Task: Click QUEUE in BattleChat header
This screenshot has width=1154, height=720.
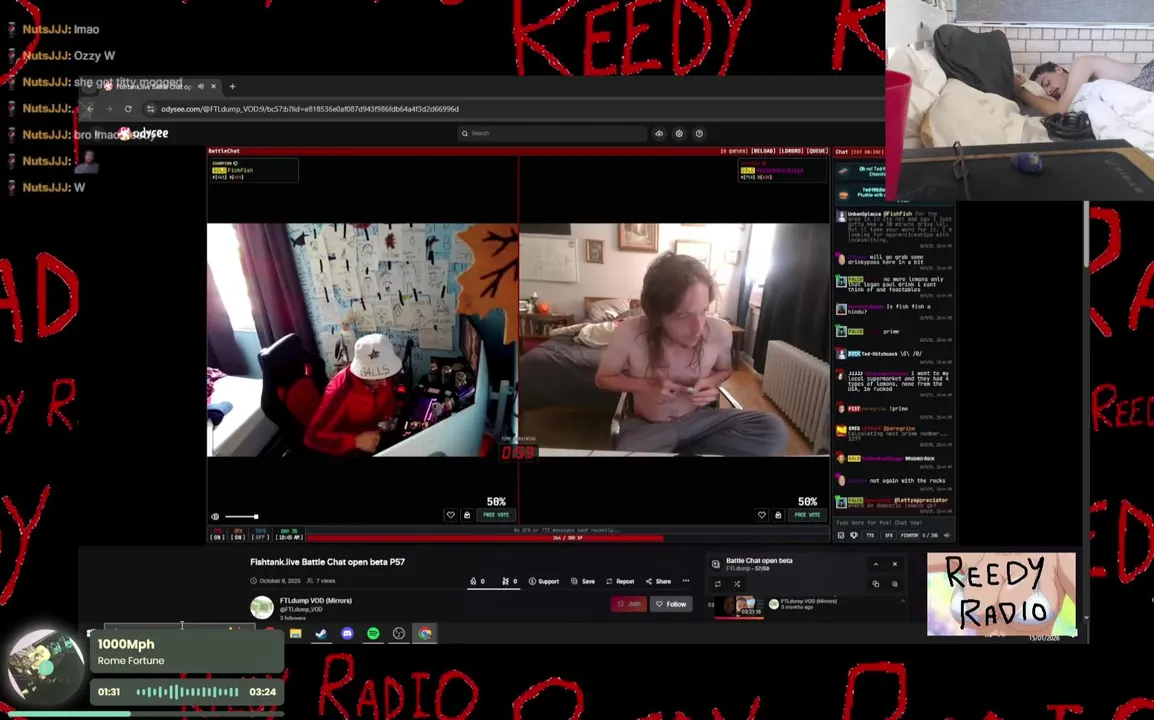Action: [x=818, y=151]
